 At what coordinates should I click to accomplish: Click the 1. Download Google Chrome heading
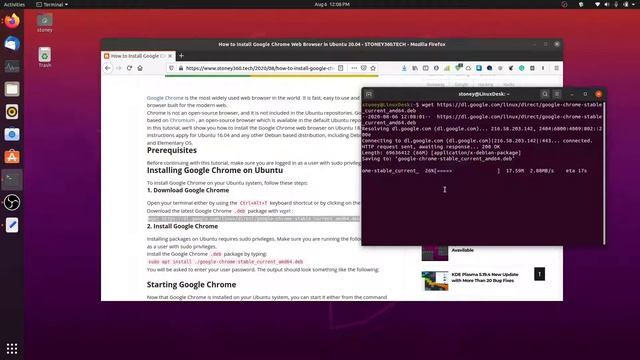tap(188, 190)
